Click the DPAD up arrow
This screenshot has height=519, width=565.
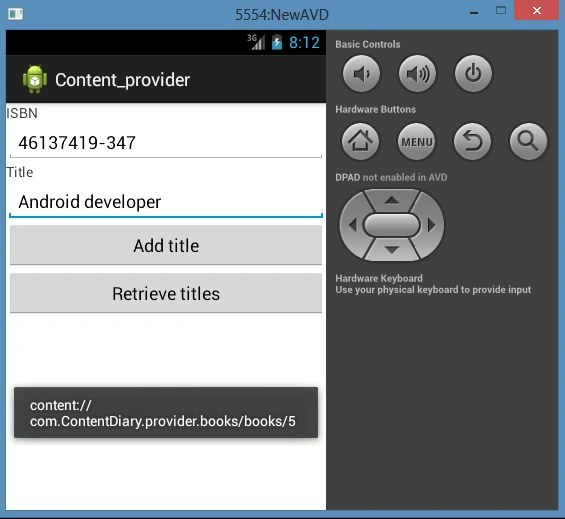coord(392,200)
